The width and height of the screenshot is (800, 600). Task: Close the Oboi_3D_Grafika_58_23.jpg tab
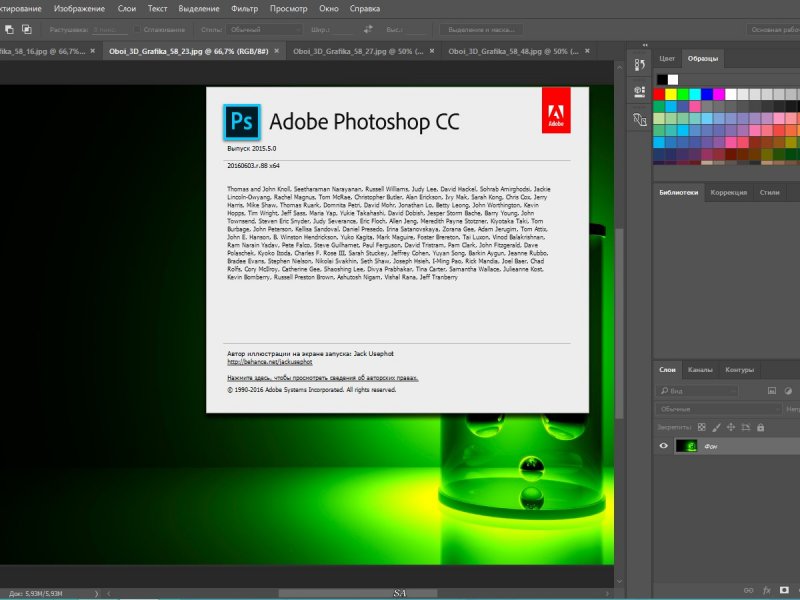pyautogui.click(x=277, y=51)
